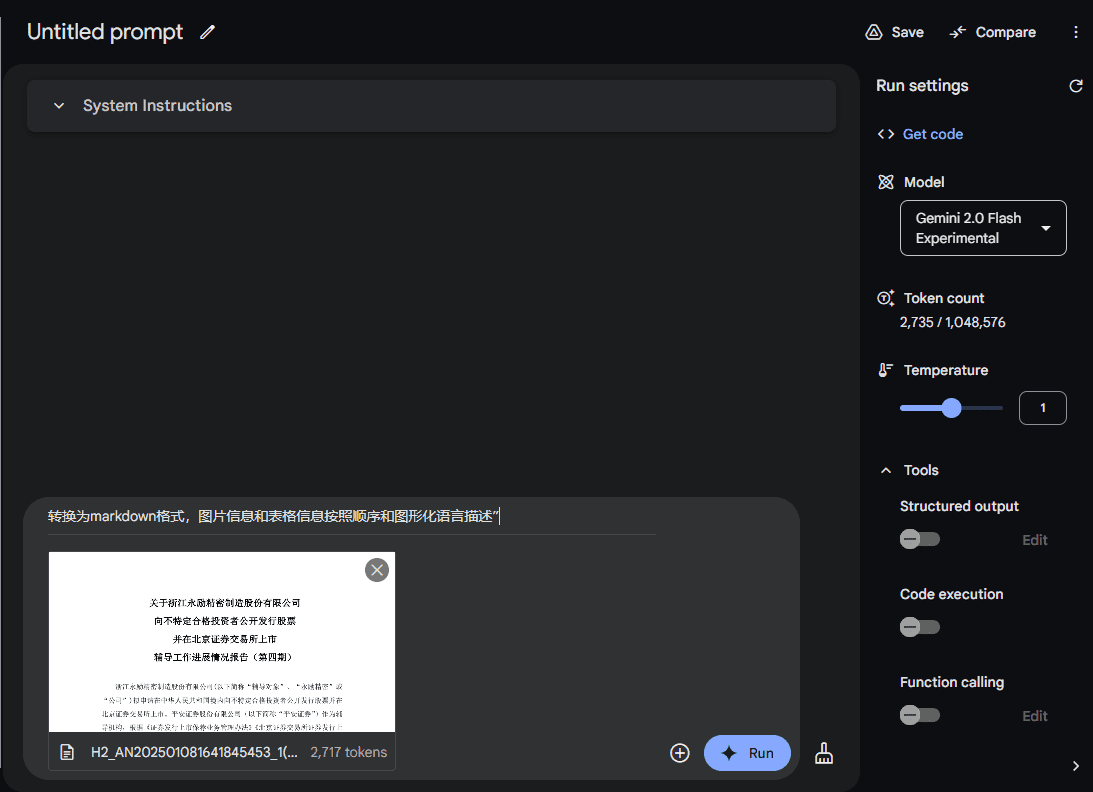Click the plus insert media button
Image resolution: width=1093 pixels, height=792 pixels.
680,753
